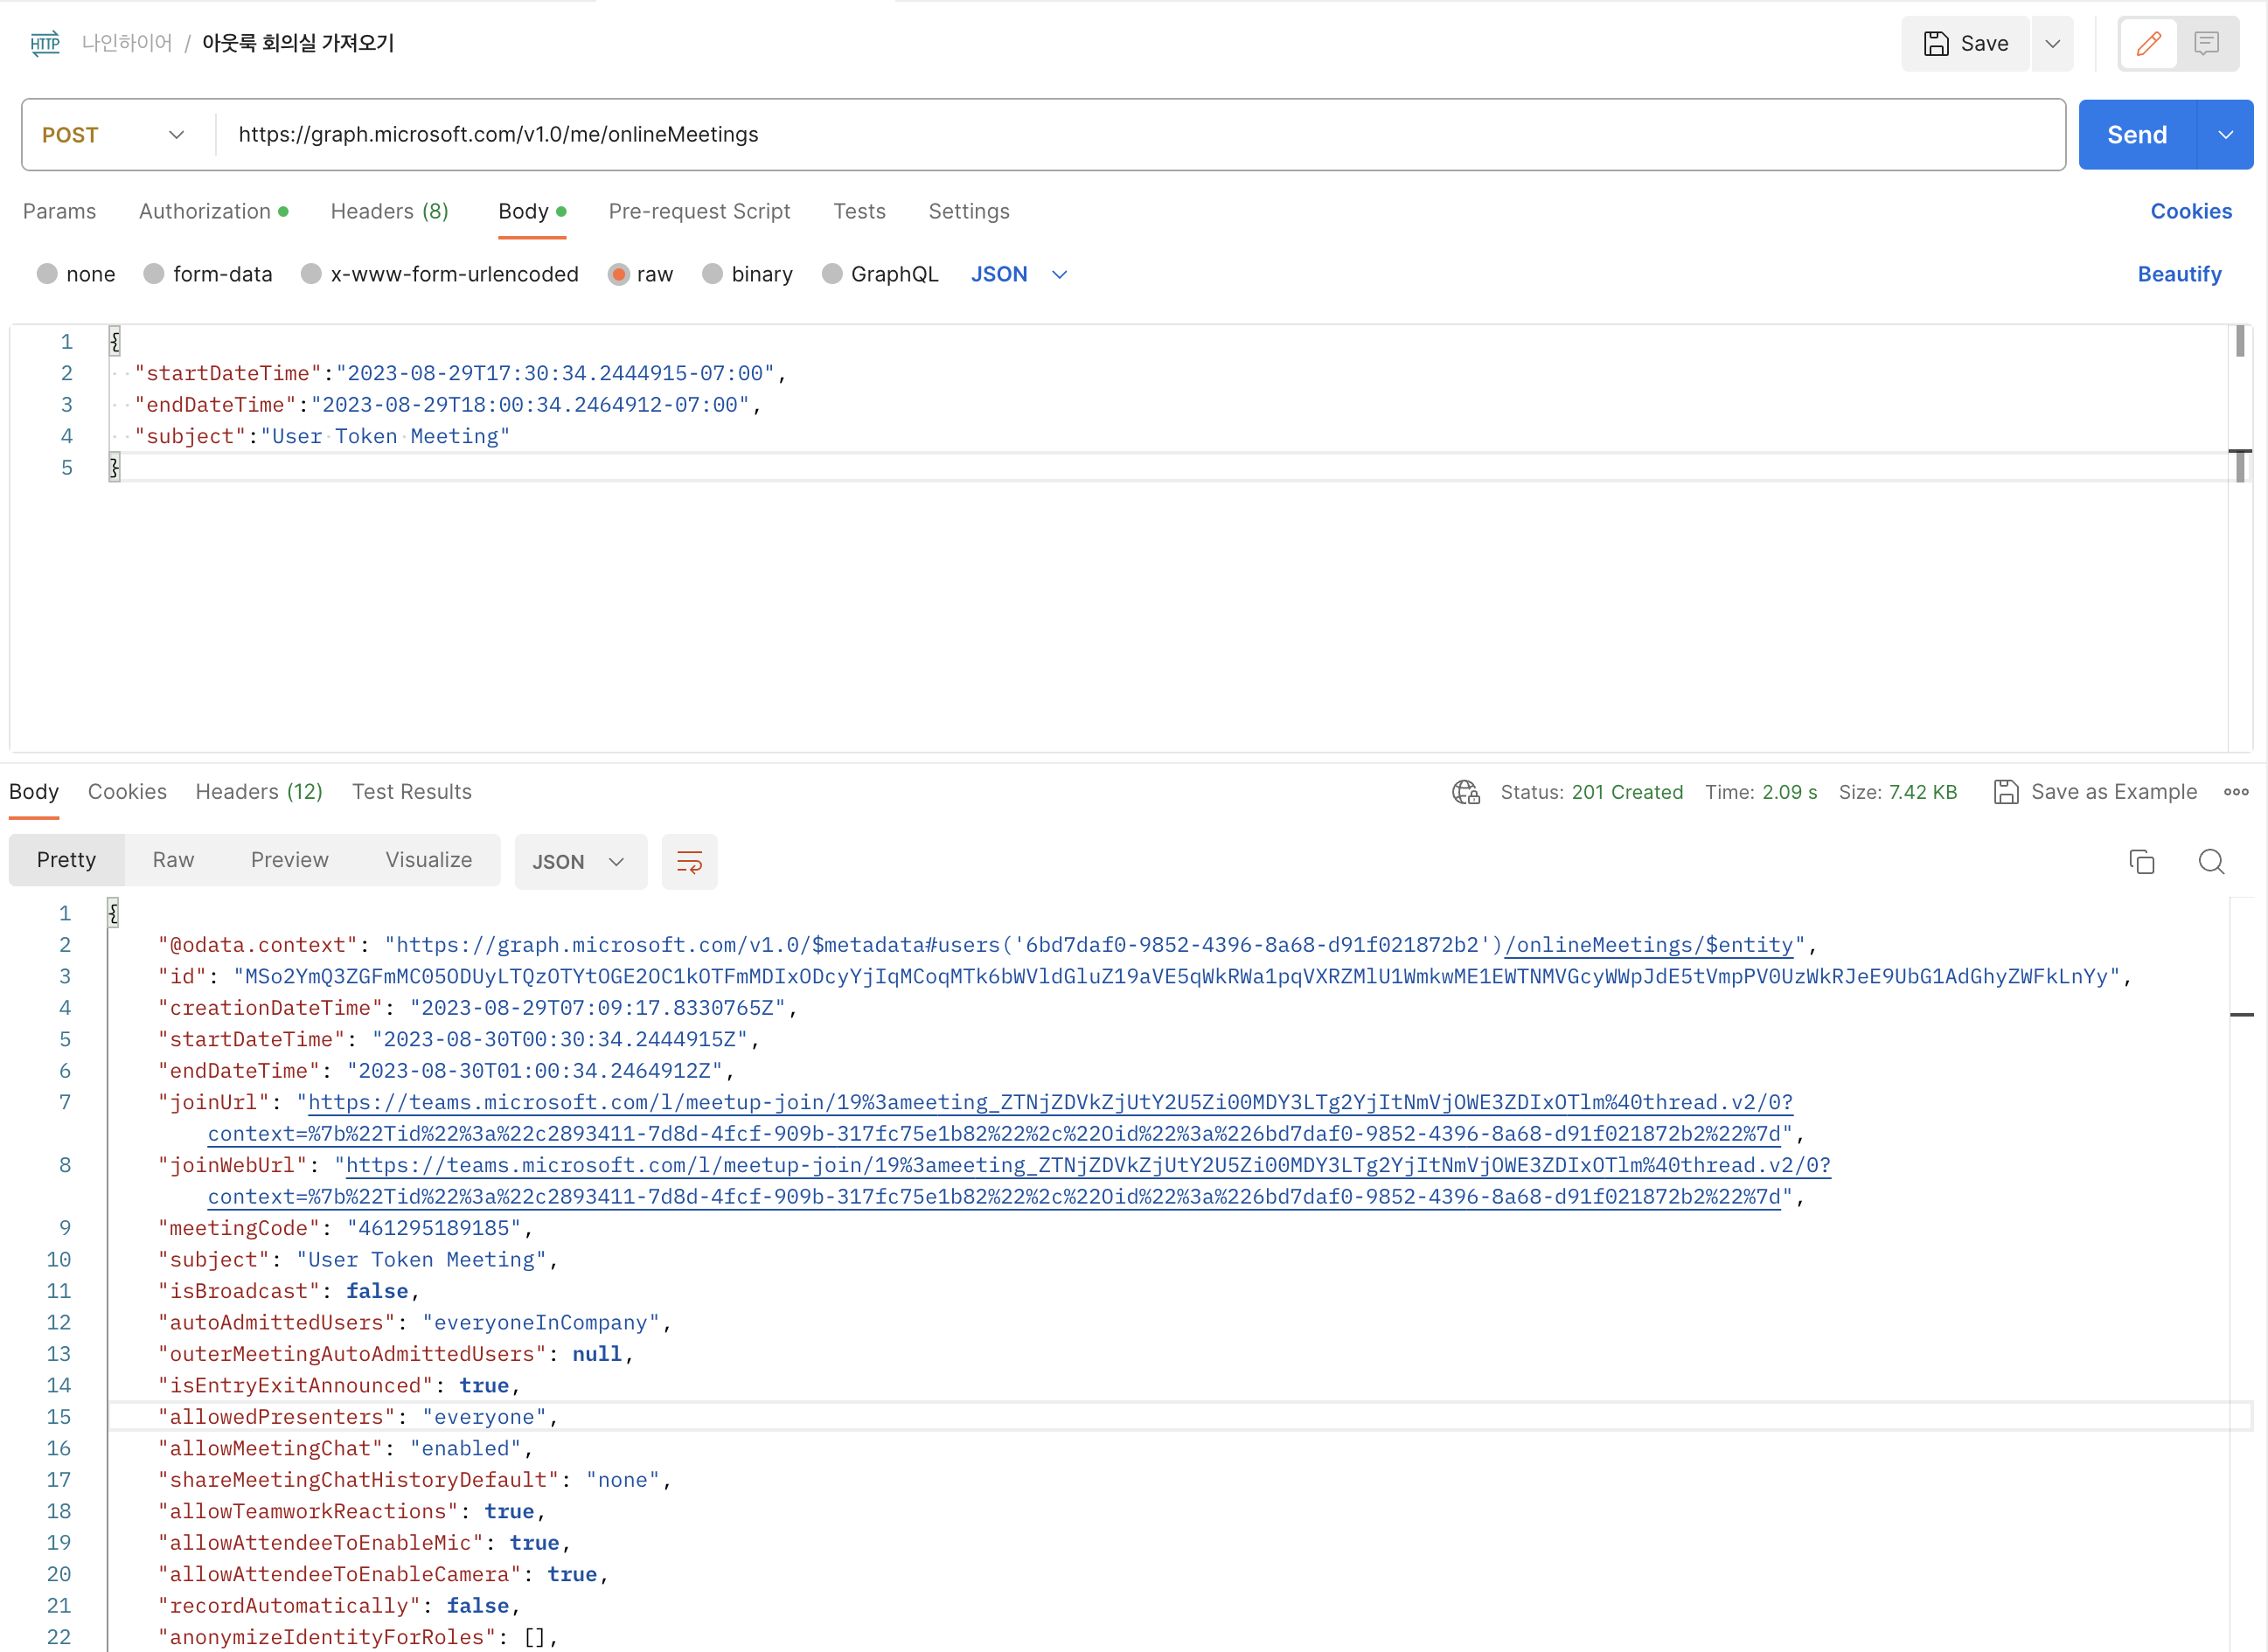
Task: Click Save as Example text
Action: (x=2114, y=792)
